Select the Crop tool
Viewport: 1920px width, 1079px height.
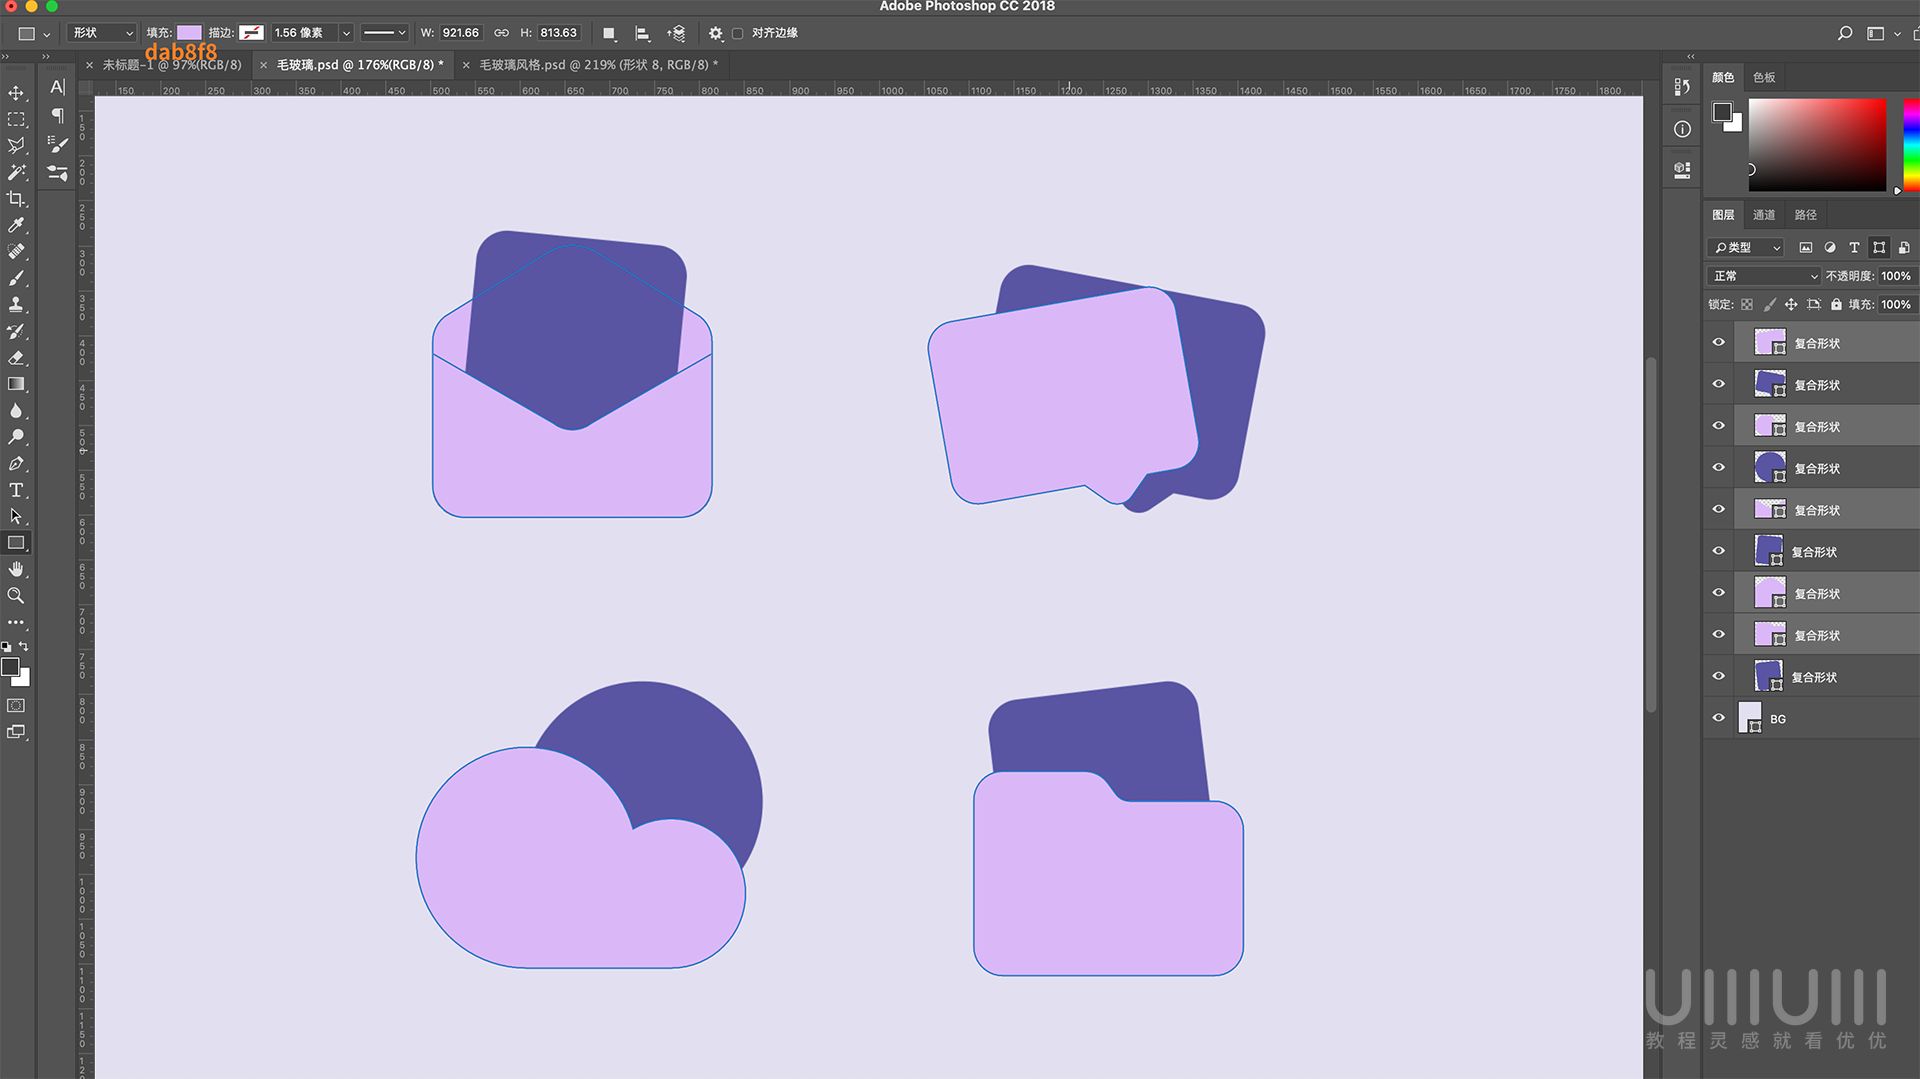(16, 199)
